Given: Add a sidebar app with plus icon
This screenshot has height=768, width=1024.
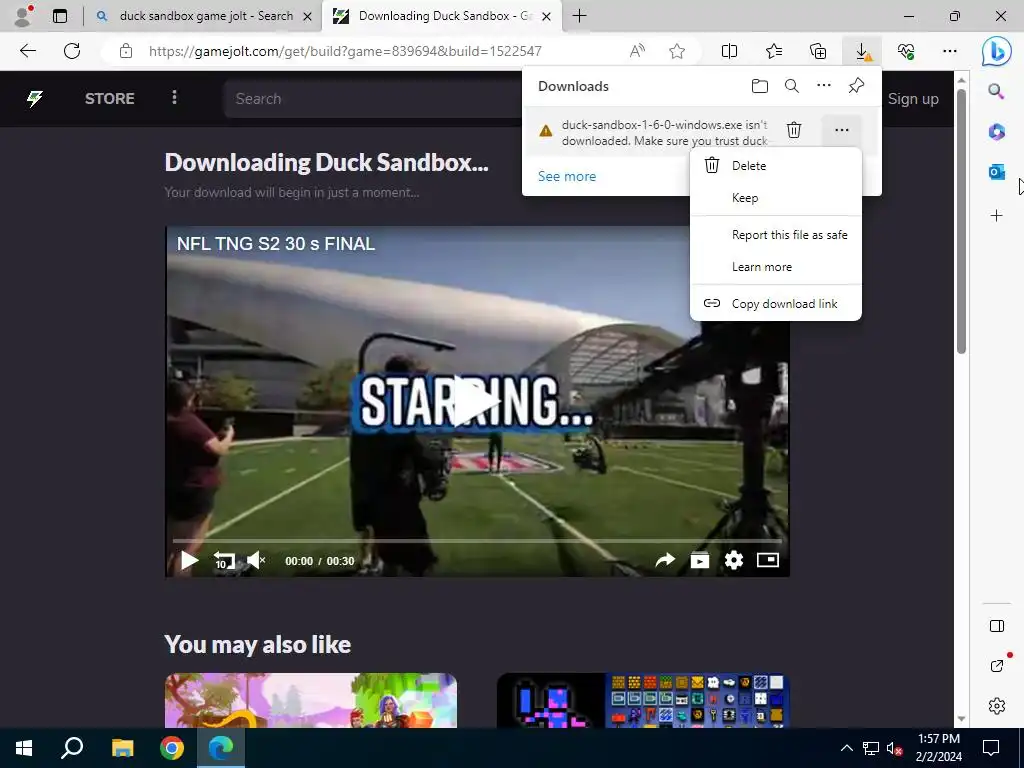Looking at the screenshot, I should point(997,216).
